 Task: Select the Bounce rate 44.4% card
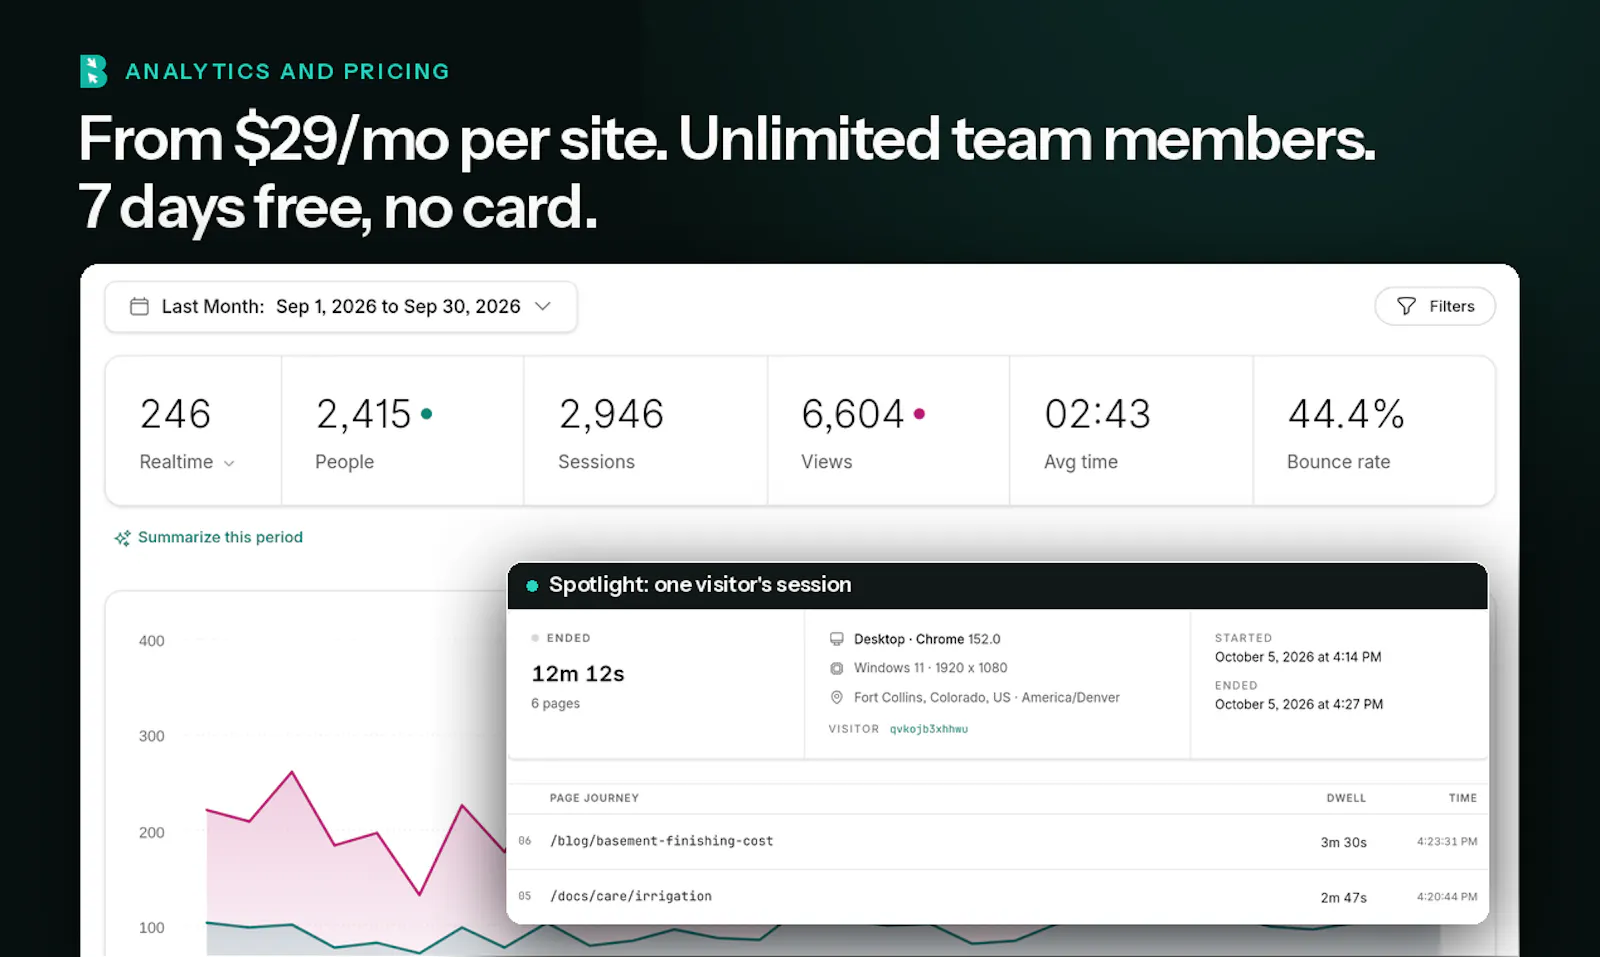coord(1374,431)
